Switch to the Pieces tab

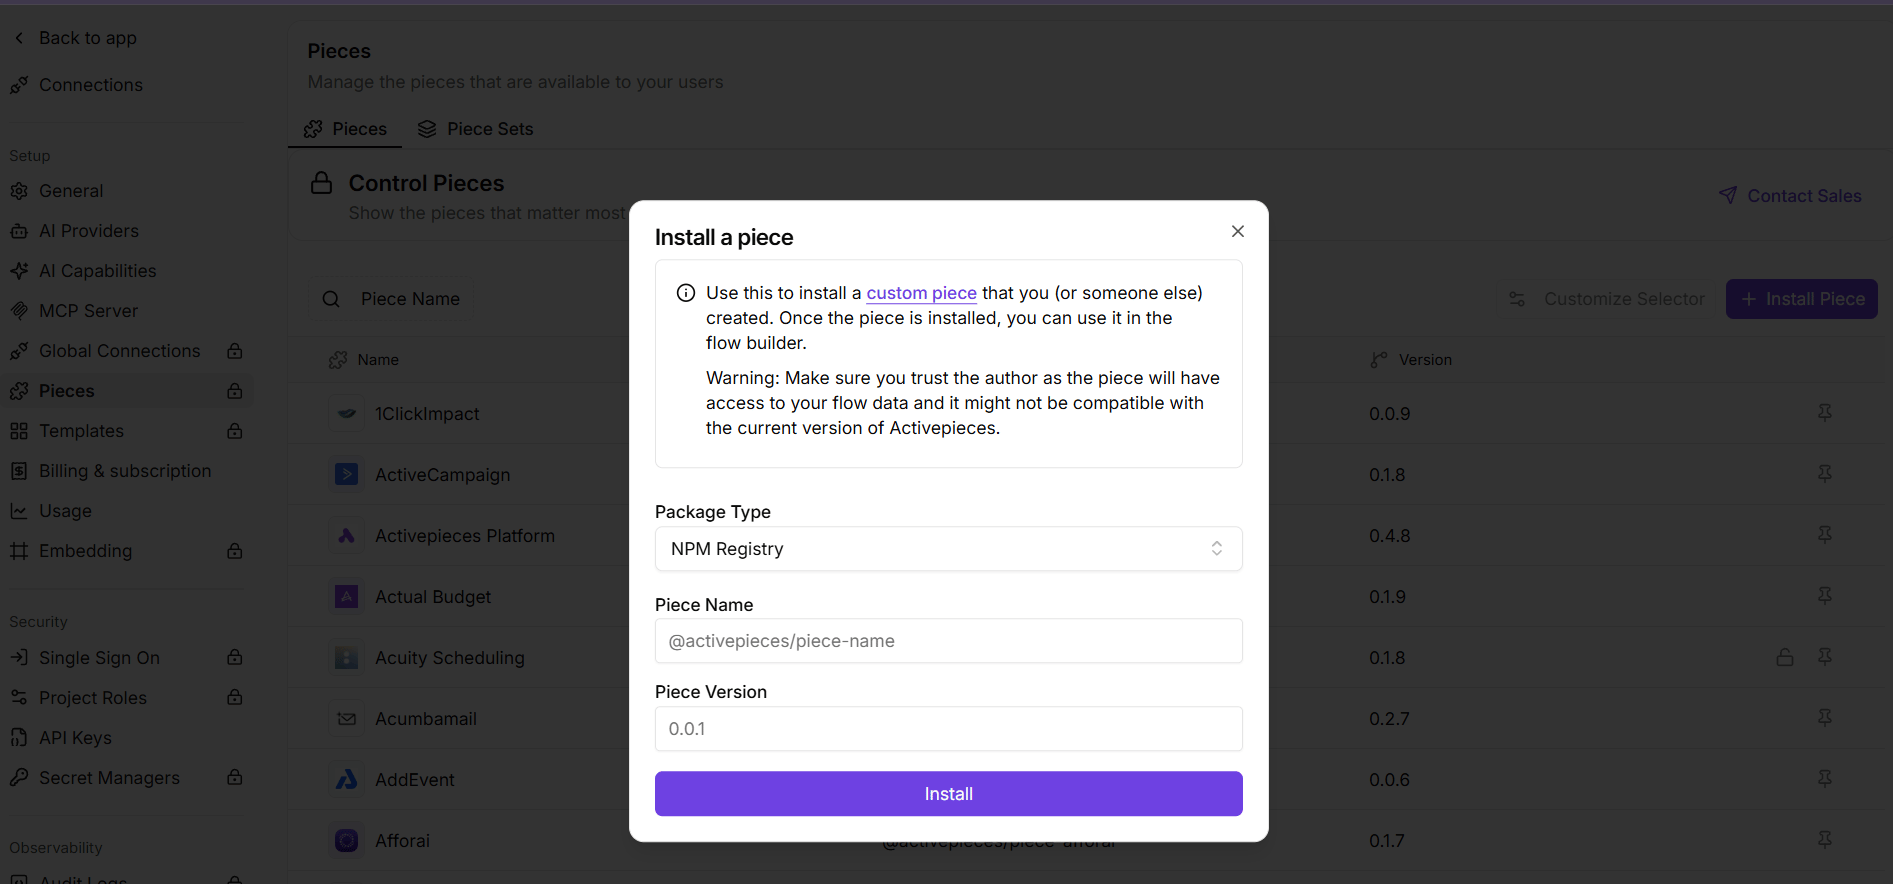click(x=345, y=129)
